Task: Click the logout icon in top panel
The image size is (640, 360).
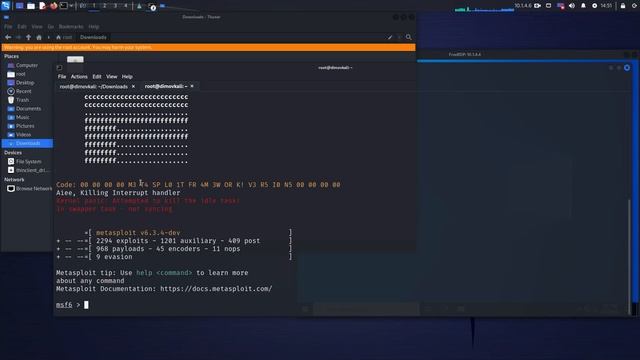Action: point(635,6)
